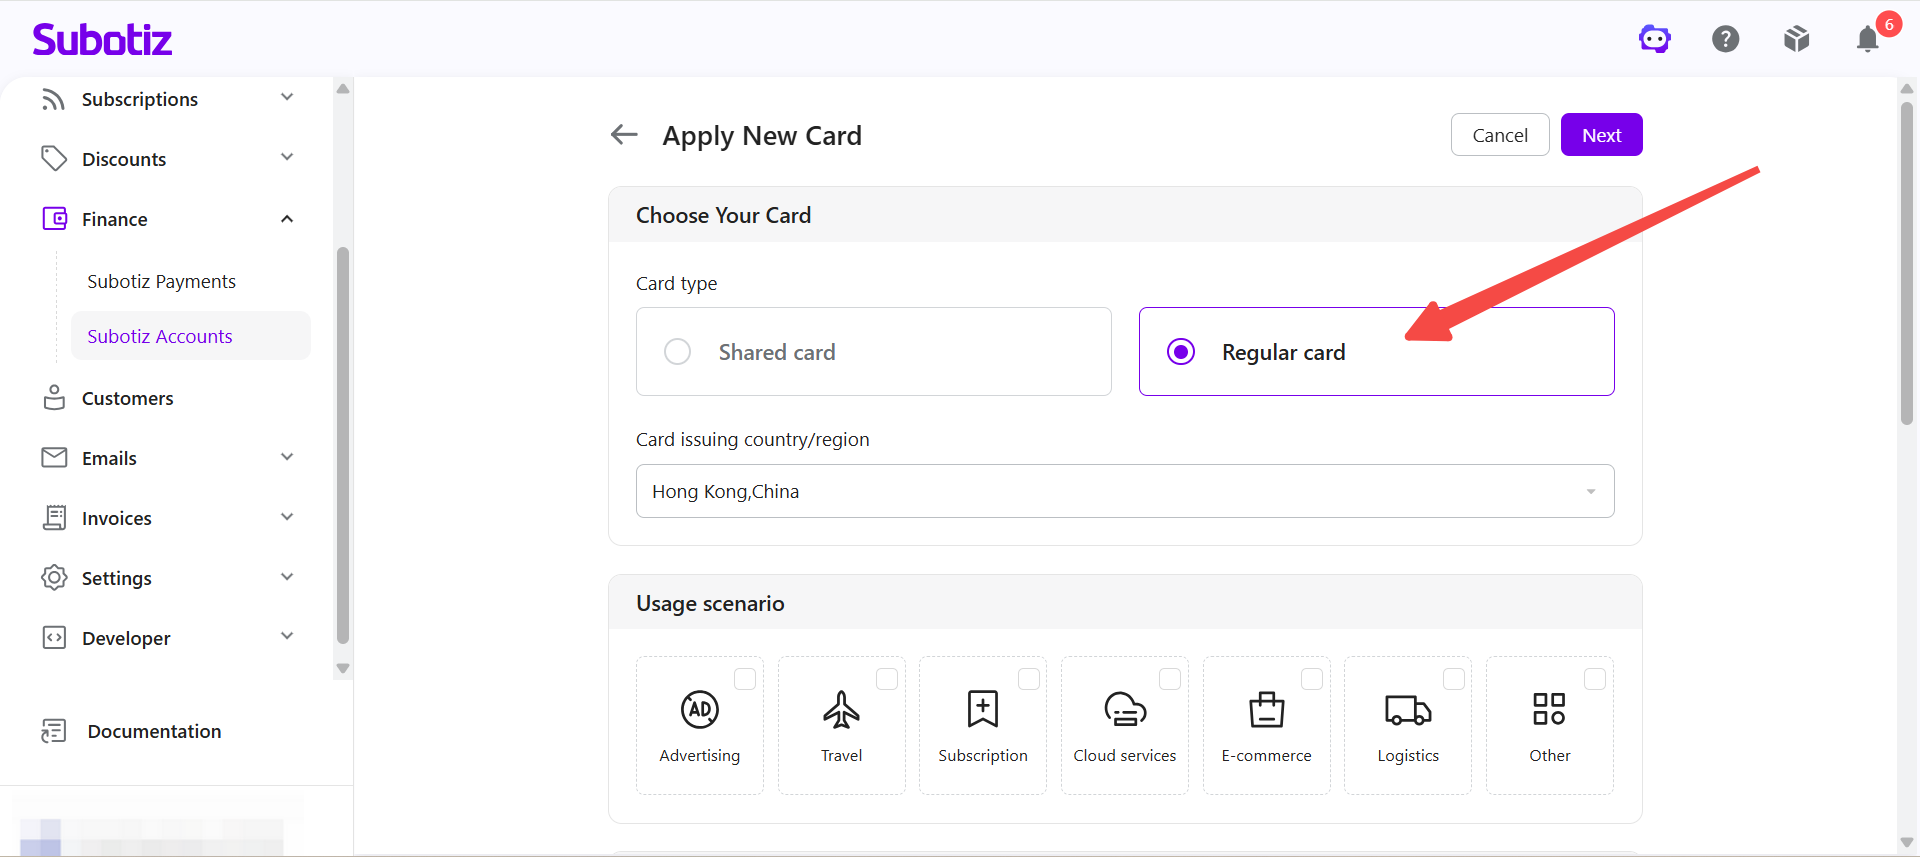Check the Other scenario checkbox

[1595, 679]
